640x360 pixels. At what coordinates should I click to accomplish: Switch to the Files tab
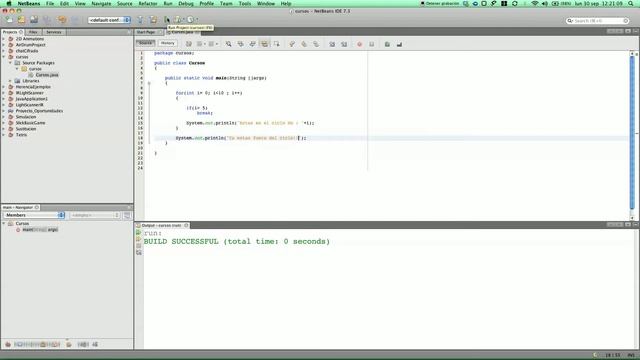click(33, 32)
